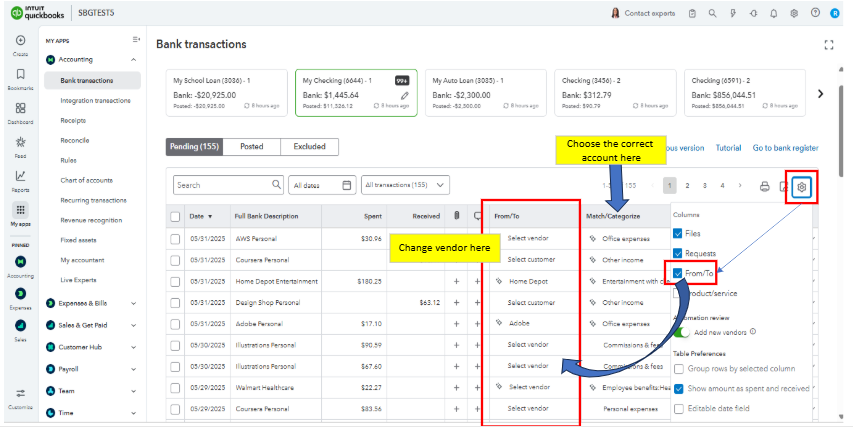Go to page 2 of transactions

(687, 186)
